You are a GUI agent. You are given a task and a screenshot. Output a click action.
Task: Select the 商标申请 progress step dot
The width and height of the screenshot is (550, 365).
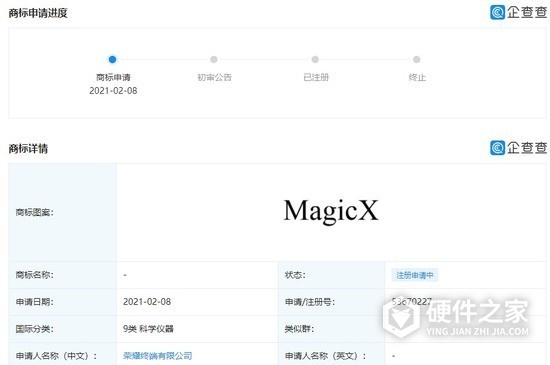pos(112,60)
